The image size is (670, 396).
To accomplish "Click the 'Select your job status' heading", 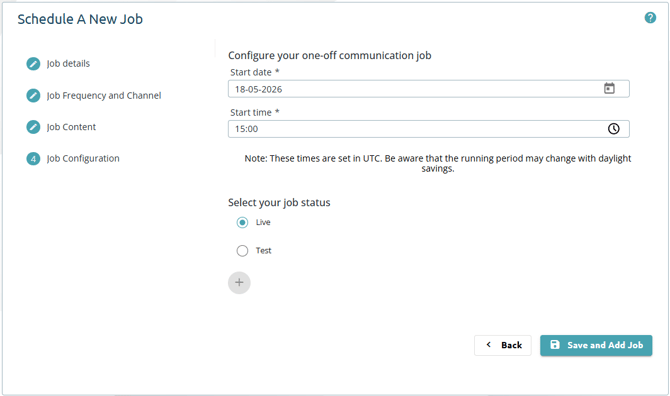I will (279, 202).
